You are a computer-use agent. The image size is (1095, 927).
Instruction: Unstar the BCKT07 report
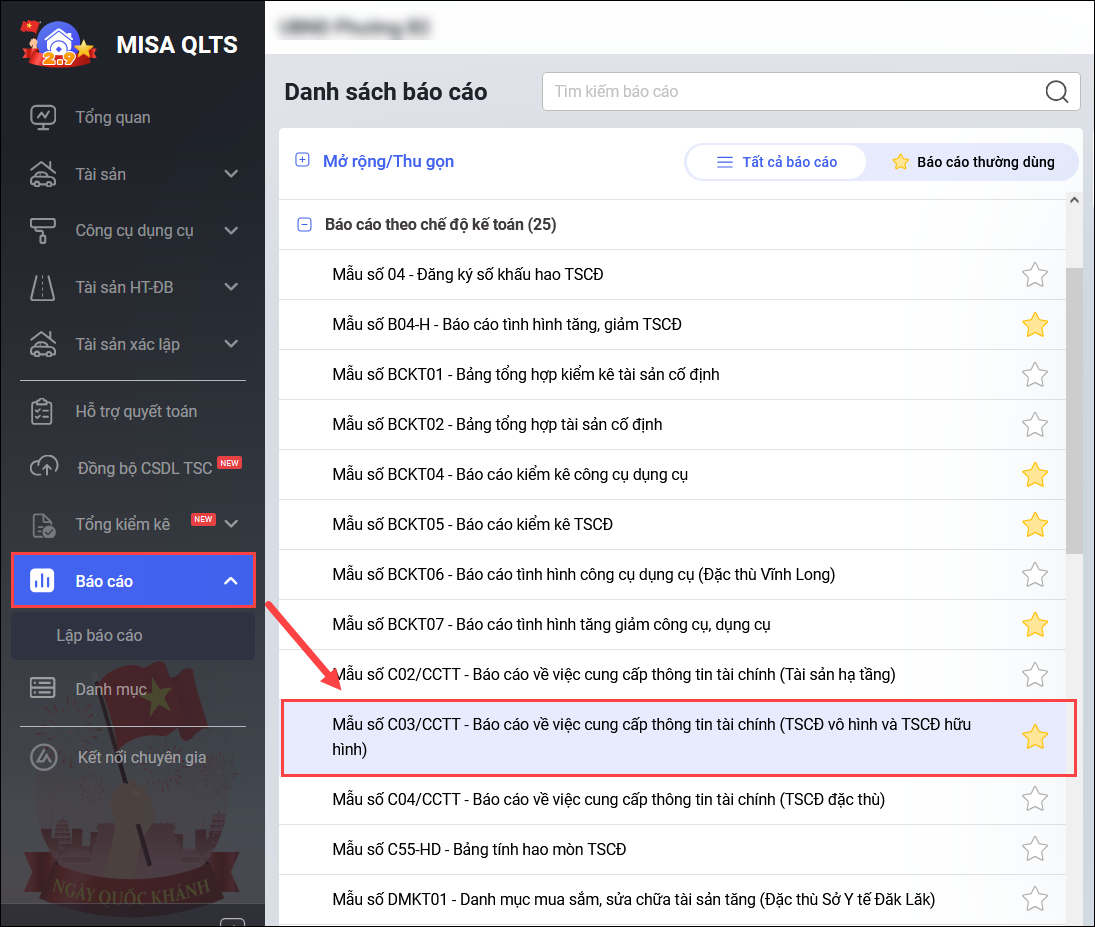pyautogui.click(x=1034, y=625)
